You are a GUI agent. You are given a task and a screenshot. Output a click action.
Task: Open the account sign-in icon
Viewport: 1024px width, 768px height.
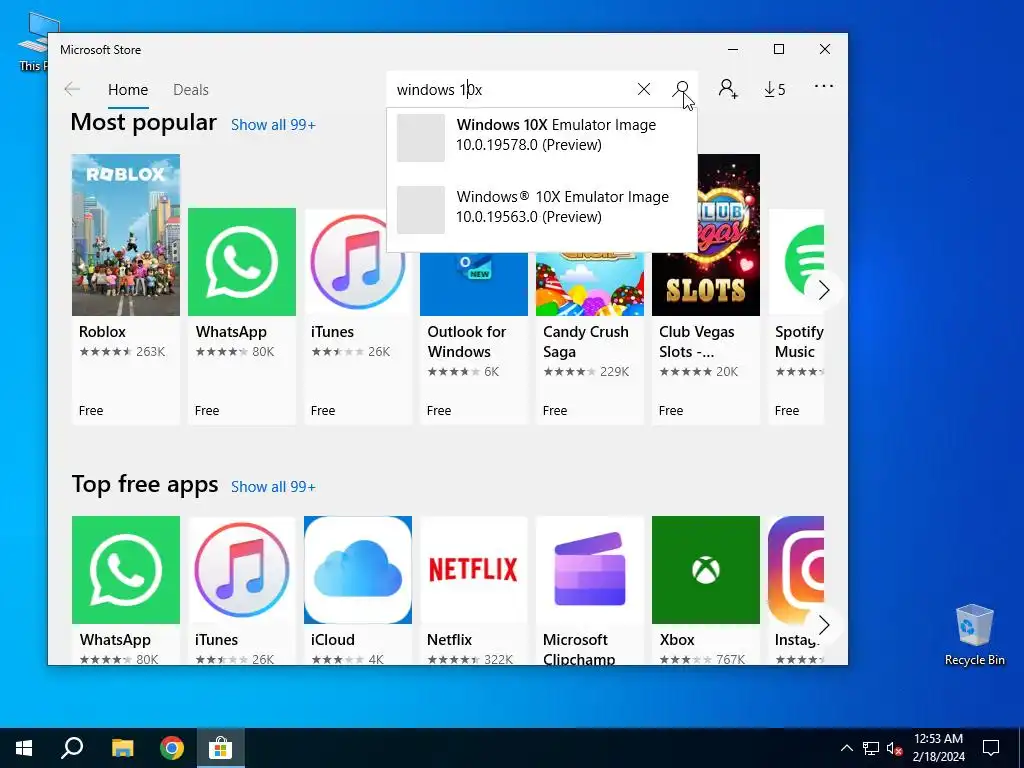point(728,89)
